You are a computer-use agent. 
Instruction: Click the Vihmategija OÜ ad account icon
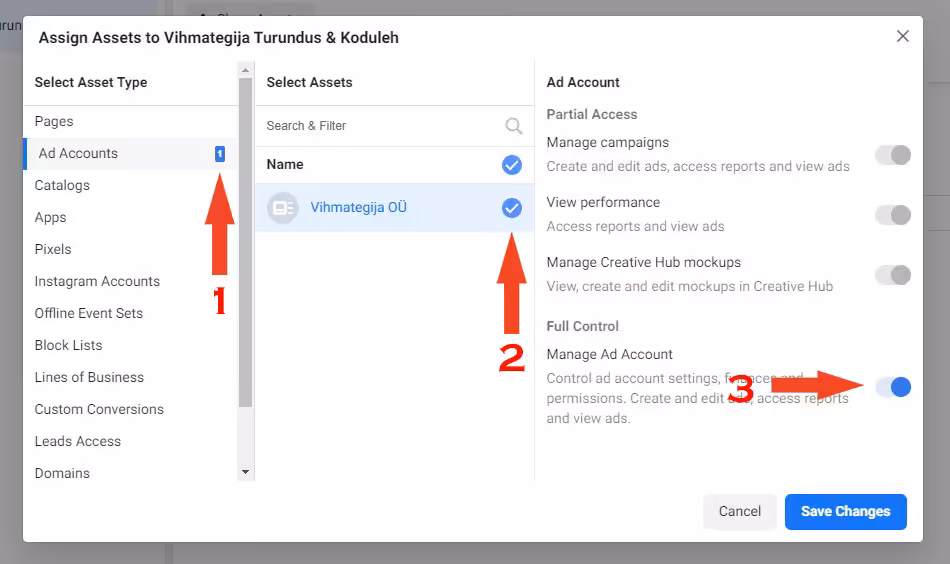tap(283, 208)
